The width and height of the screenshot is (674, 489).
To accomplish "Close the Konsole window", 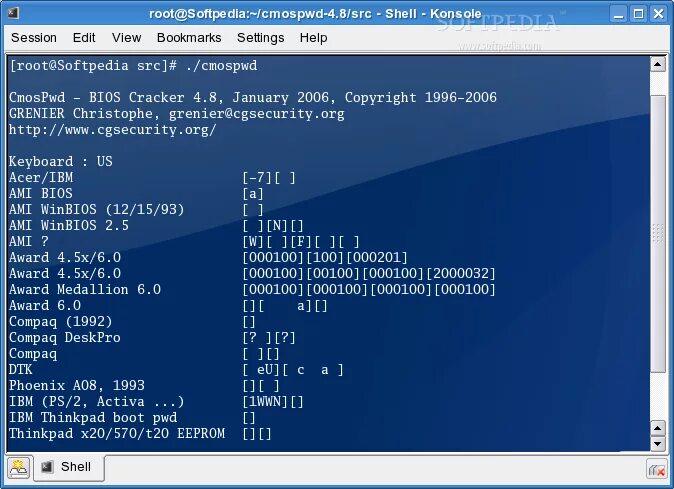I will pyautogui.click(x=659, y=14).
